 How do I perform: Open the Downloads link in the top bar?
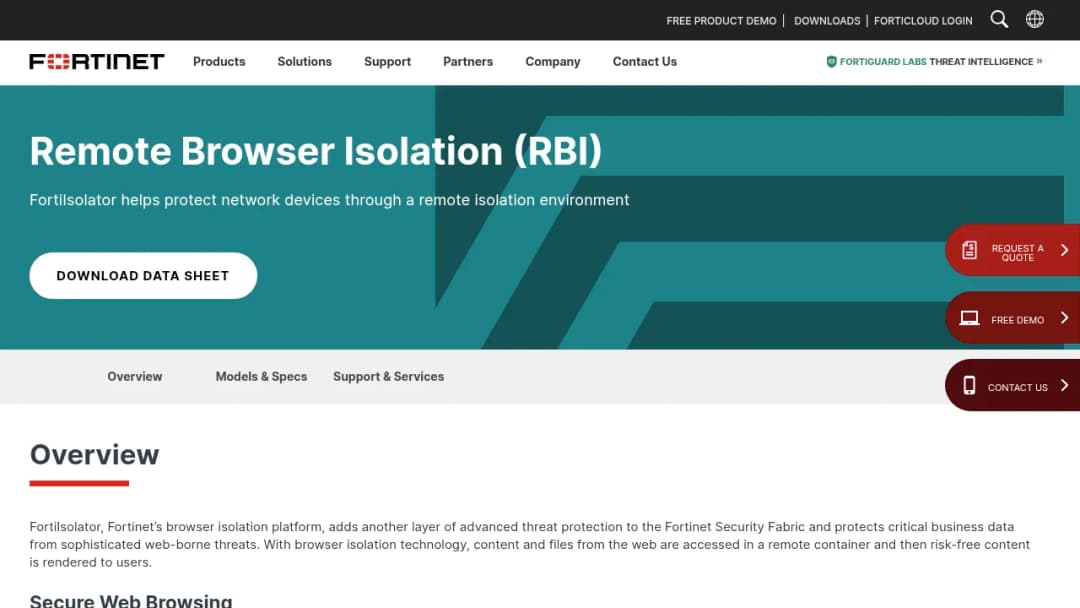pos(827,21)
